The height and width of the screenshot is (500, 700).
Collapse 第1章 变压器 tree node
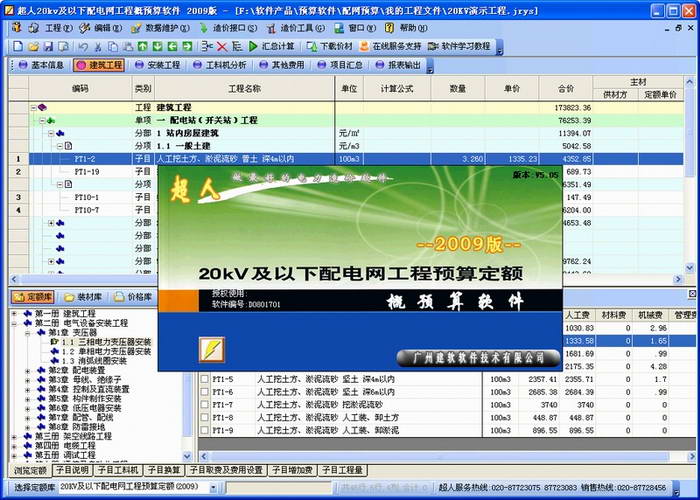28,333
